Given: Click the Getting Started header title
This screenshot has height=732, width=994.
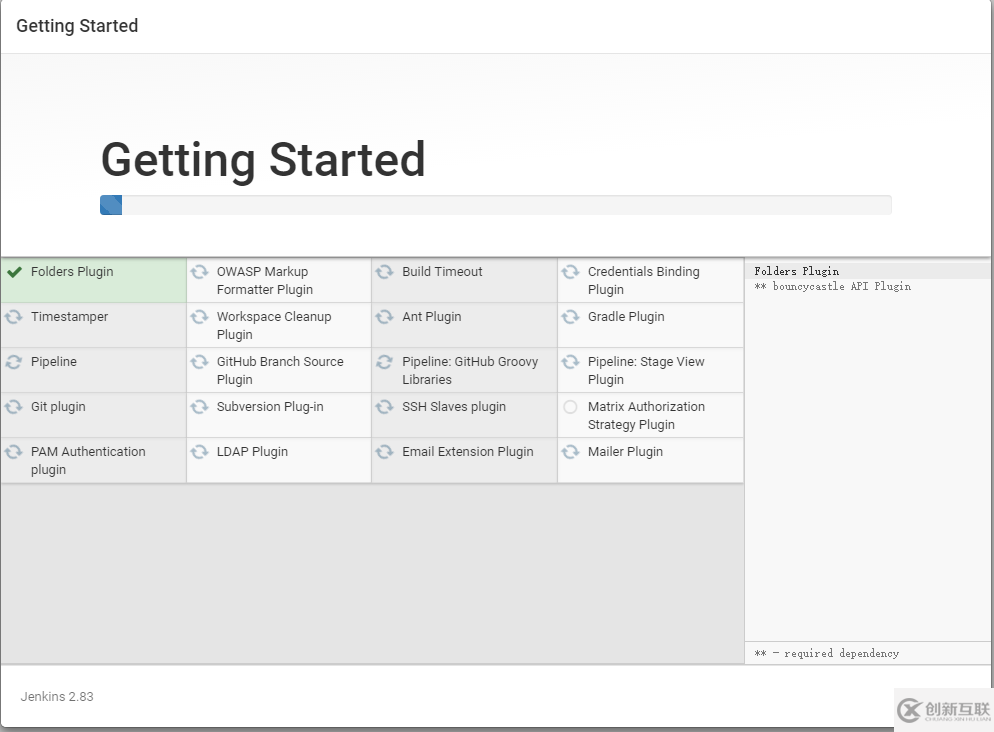Looking at the screenshot, I should point(77,26).
